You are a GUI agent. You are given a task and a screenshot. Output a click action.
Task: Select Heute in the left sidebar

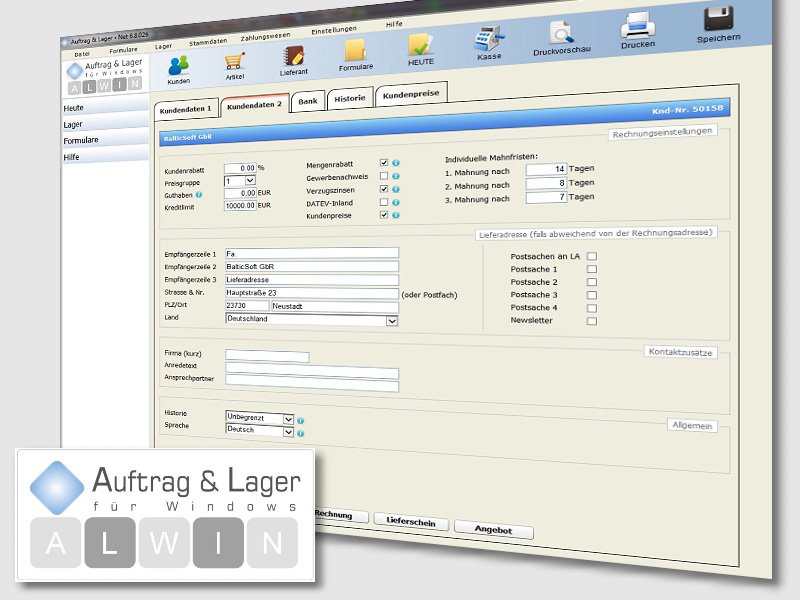[x=105, y=107]
